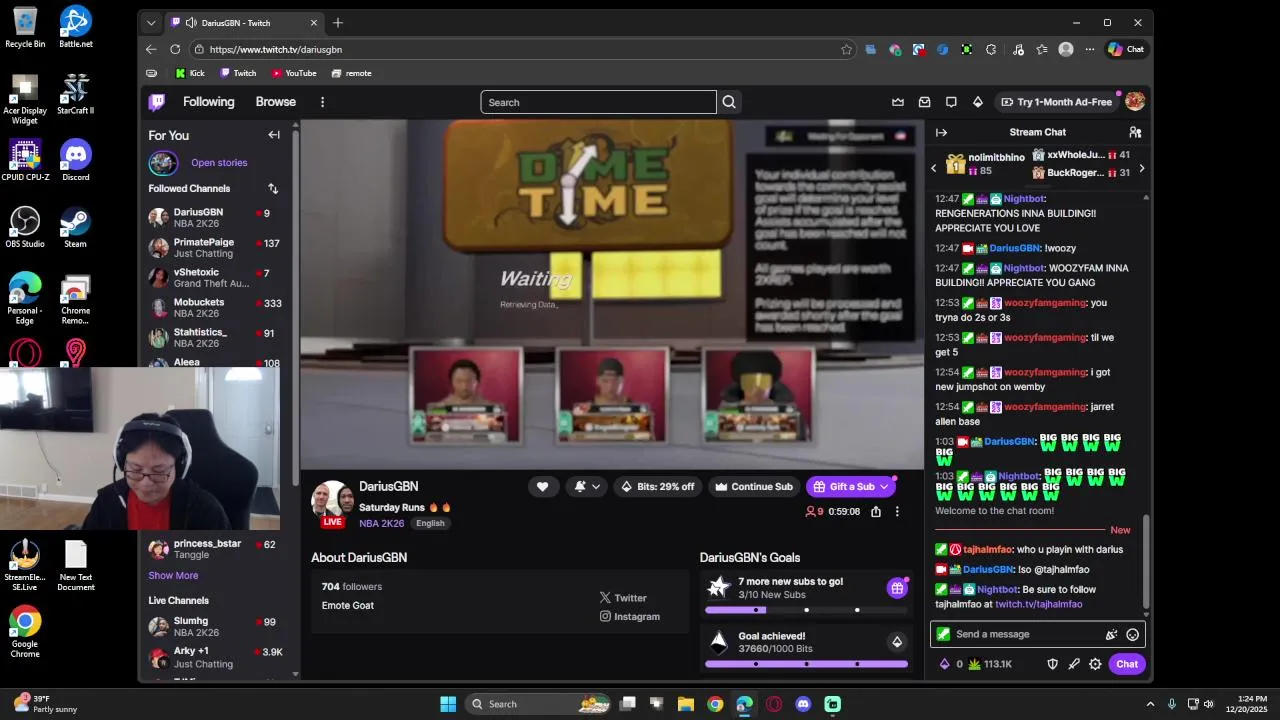Click the Send a message field

pos(1024,634)
